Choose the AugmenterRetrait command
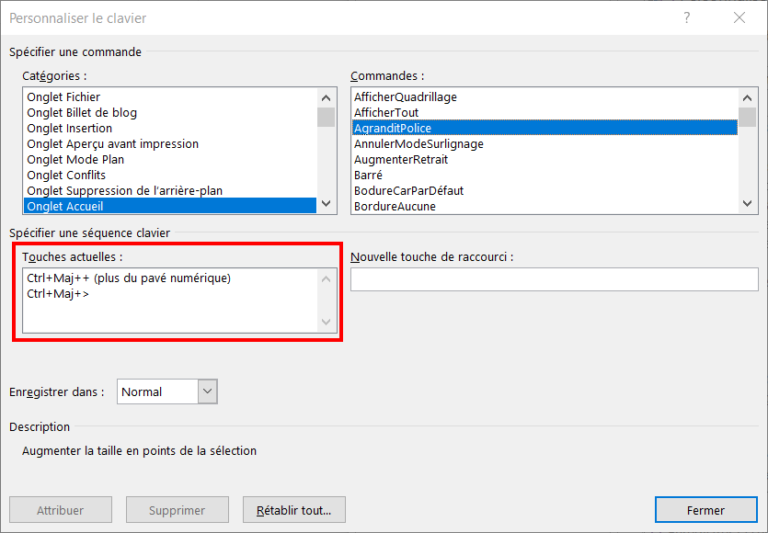 click(x=400, y=159)
